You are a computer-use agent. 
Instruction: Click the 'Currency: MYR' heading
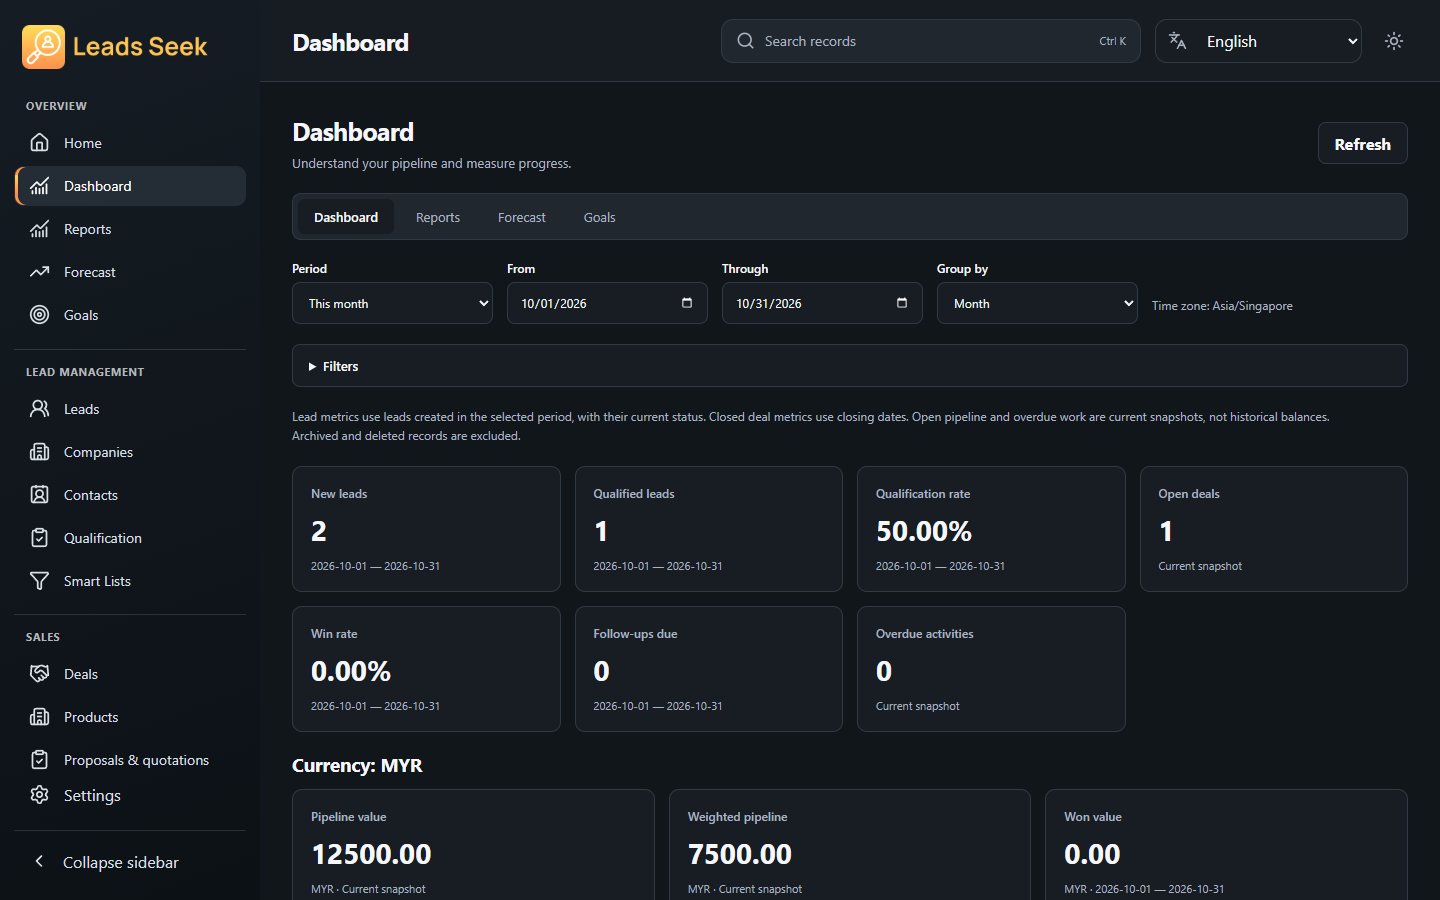click(357, 766)
